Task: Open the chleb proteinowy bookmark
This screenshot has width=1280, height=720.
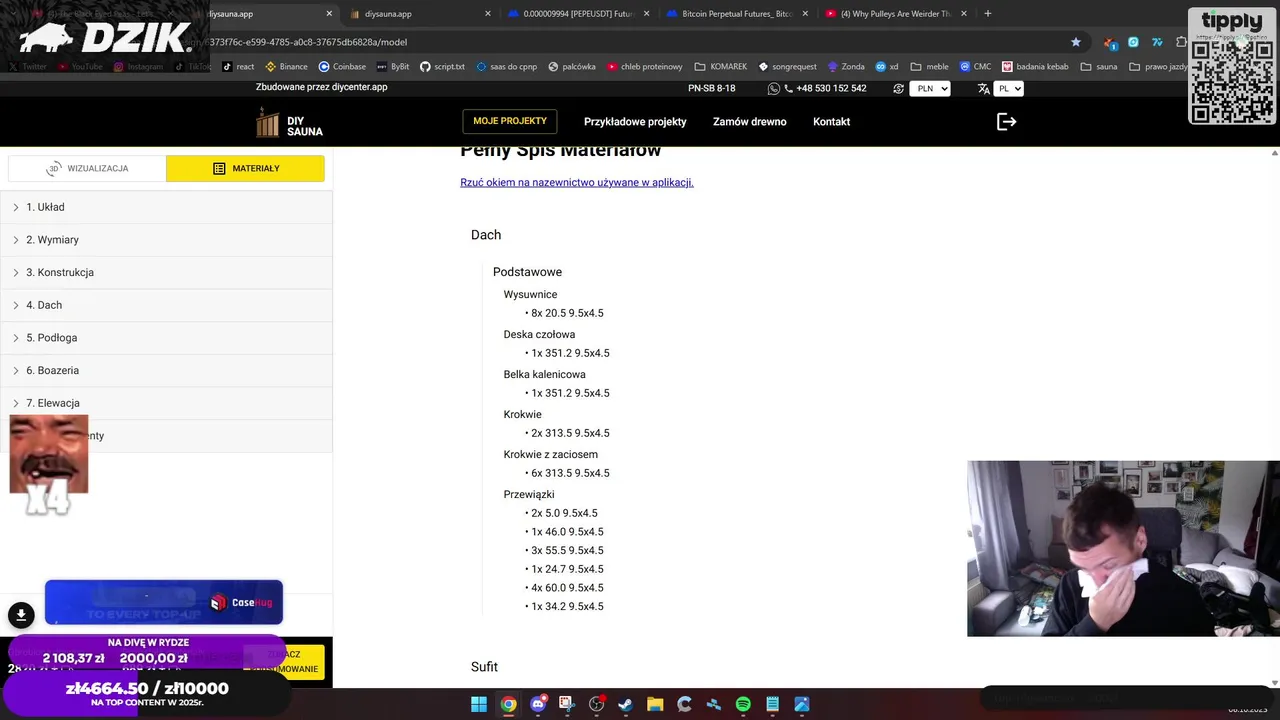Action: 644,67
